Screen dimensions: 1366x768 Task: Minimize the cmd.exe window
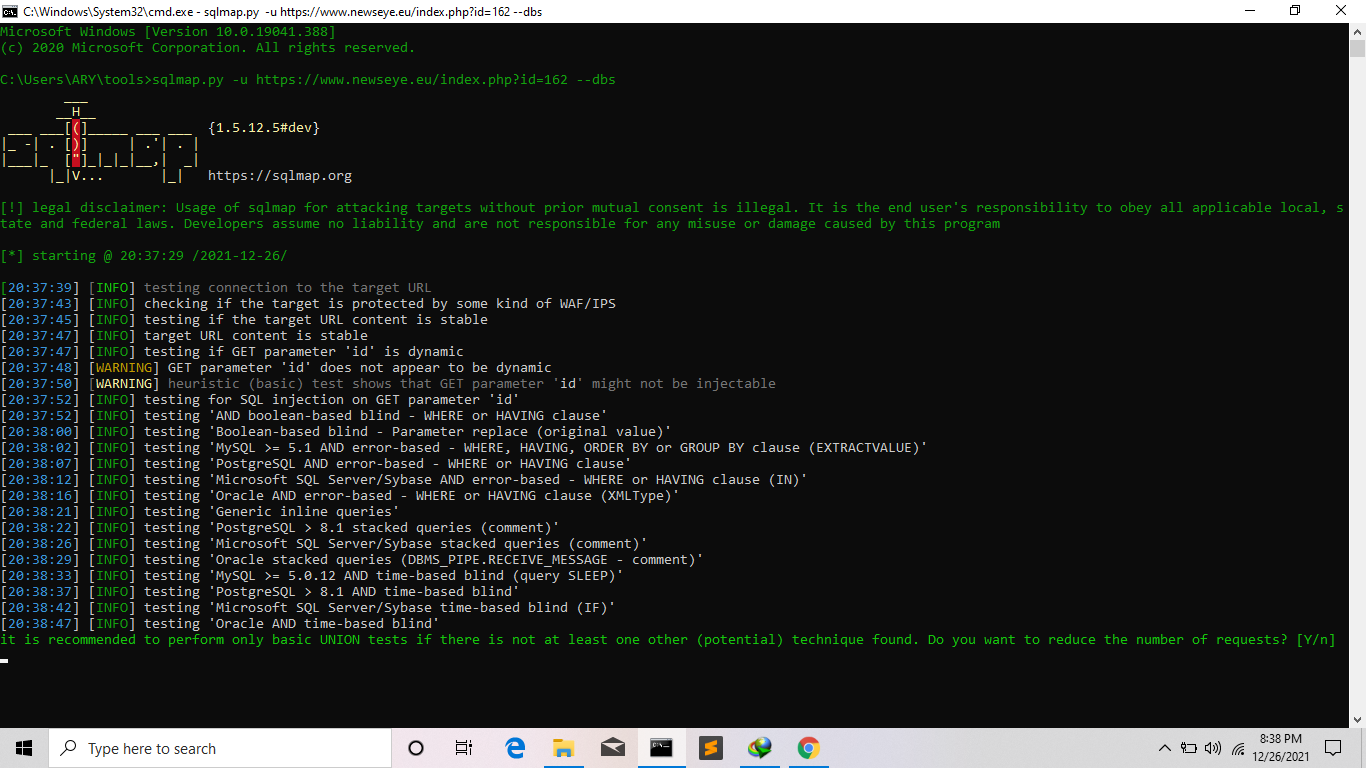point(1248,11)
